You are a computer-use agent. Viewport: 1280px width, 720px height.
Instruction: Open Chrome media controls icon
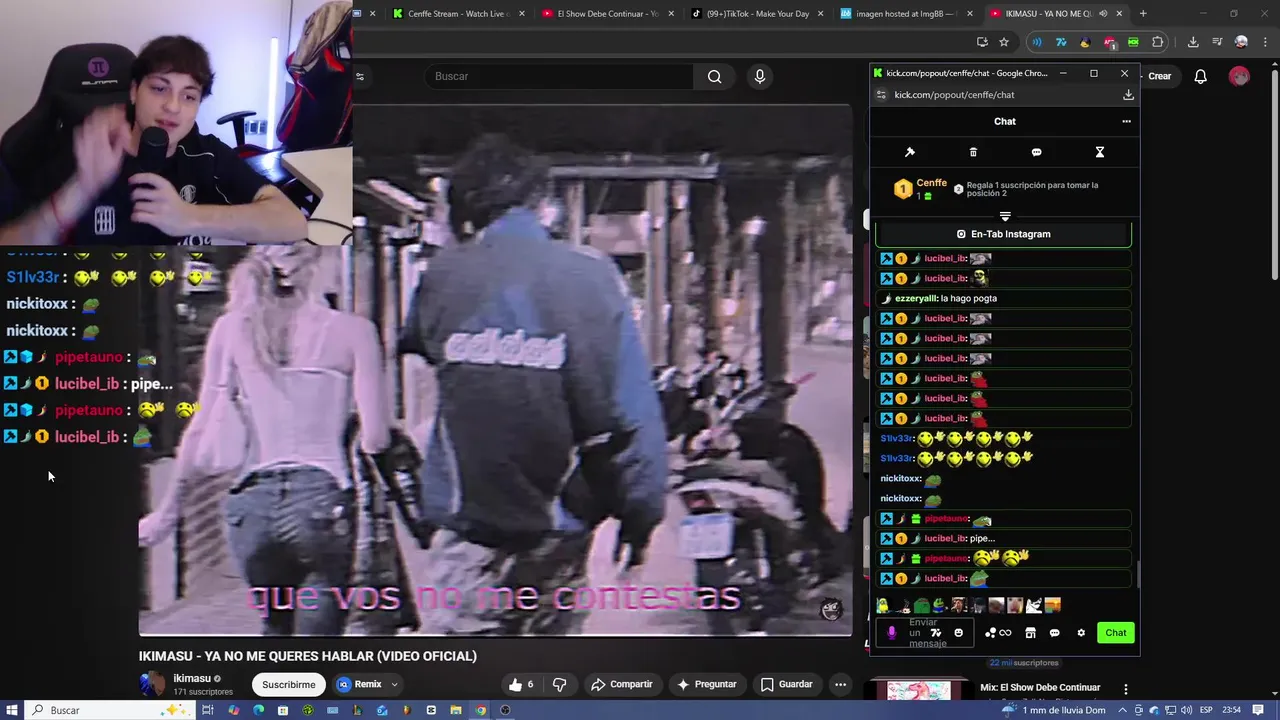[1217, 42]
